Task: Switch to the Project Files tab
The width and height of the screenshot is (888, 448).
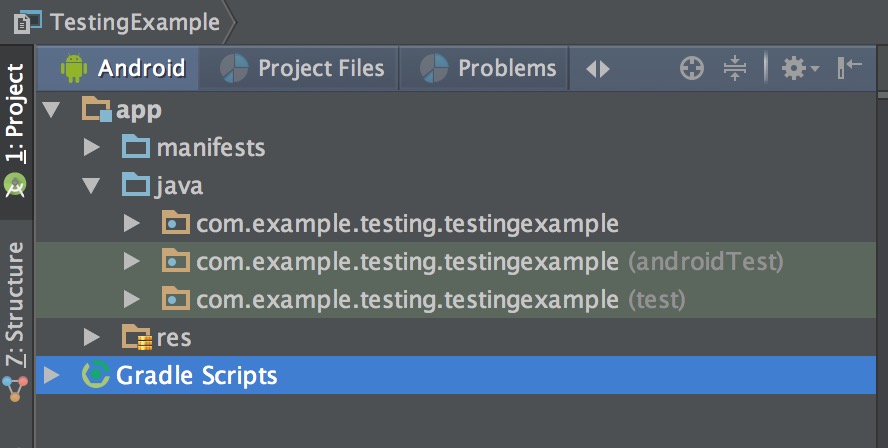Action: pos(299,69)
